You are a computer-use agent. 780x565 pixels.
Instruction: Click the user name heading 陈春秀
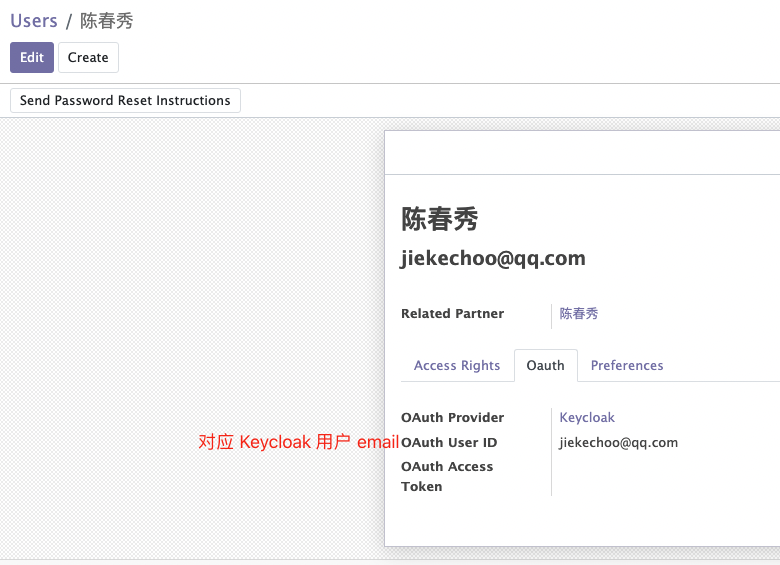coord(440,219)
